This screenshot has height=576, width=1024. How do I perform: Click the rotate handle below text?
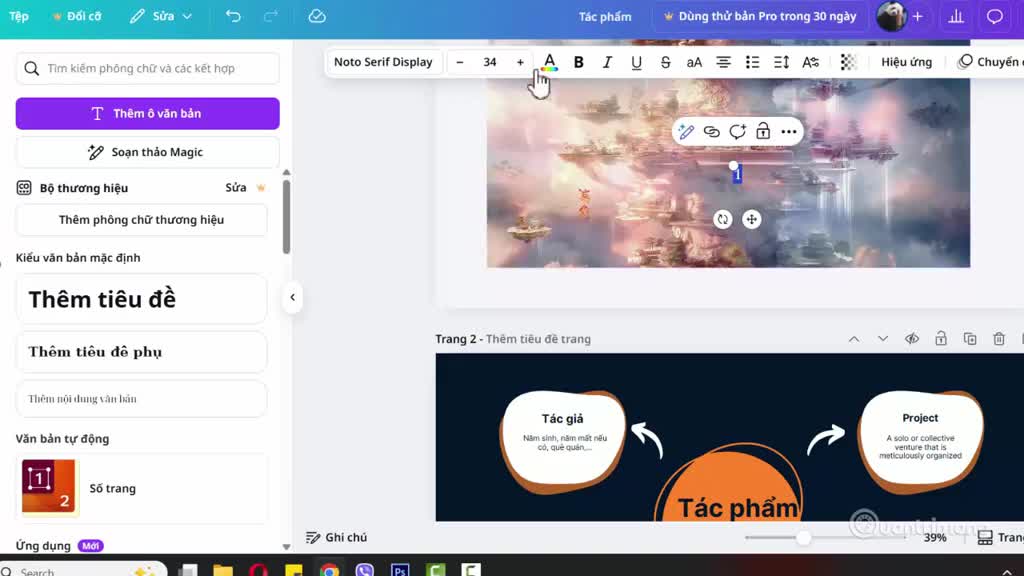click(x=722, y=219)
